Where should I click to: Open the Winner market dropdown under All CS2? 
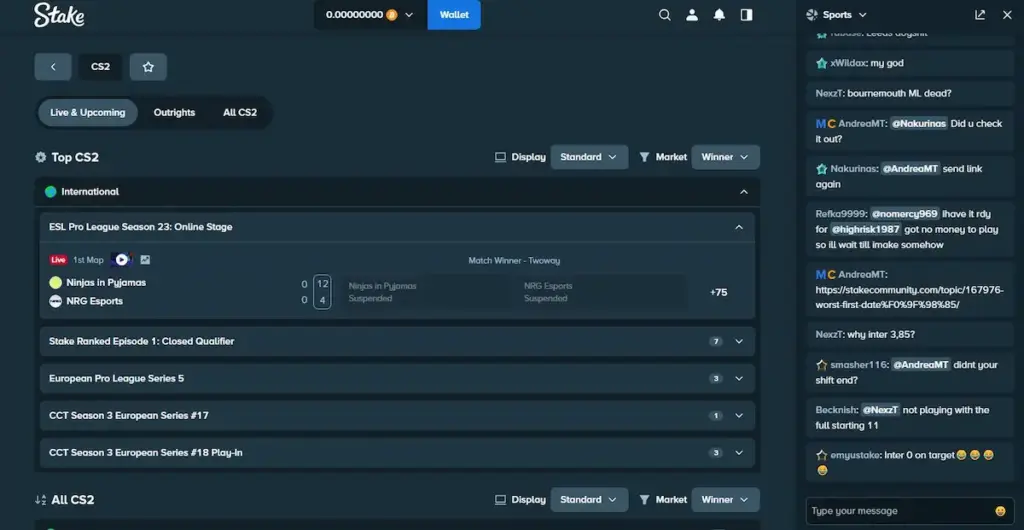point(725,500)
